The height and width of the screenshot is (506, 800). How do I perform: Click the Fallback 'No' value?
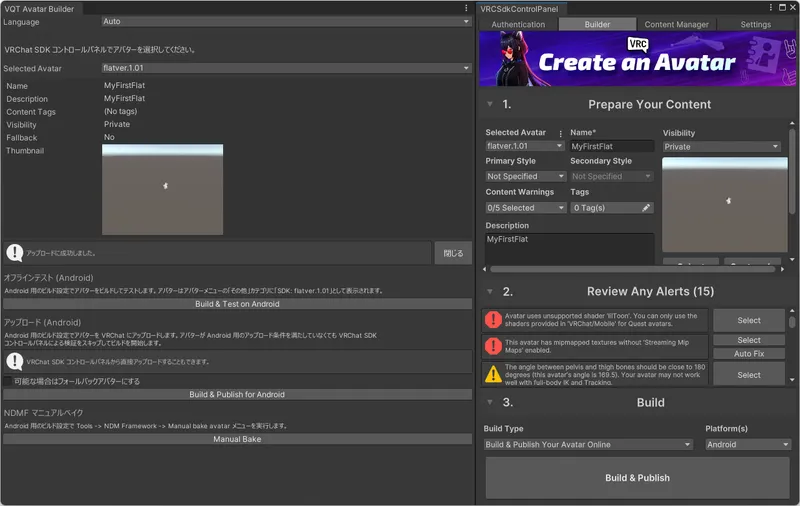click(x=109, y=137)
